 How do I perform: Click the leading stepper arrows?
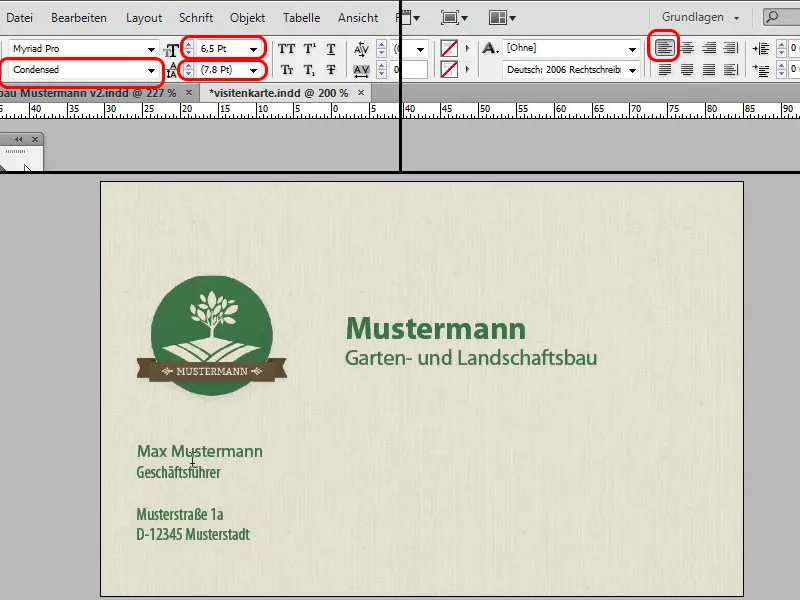pyautogui.click(x=188, y=70)
